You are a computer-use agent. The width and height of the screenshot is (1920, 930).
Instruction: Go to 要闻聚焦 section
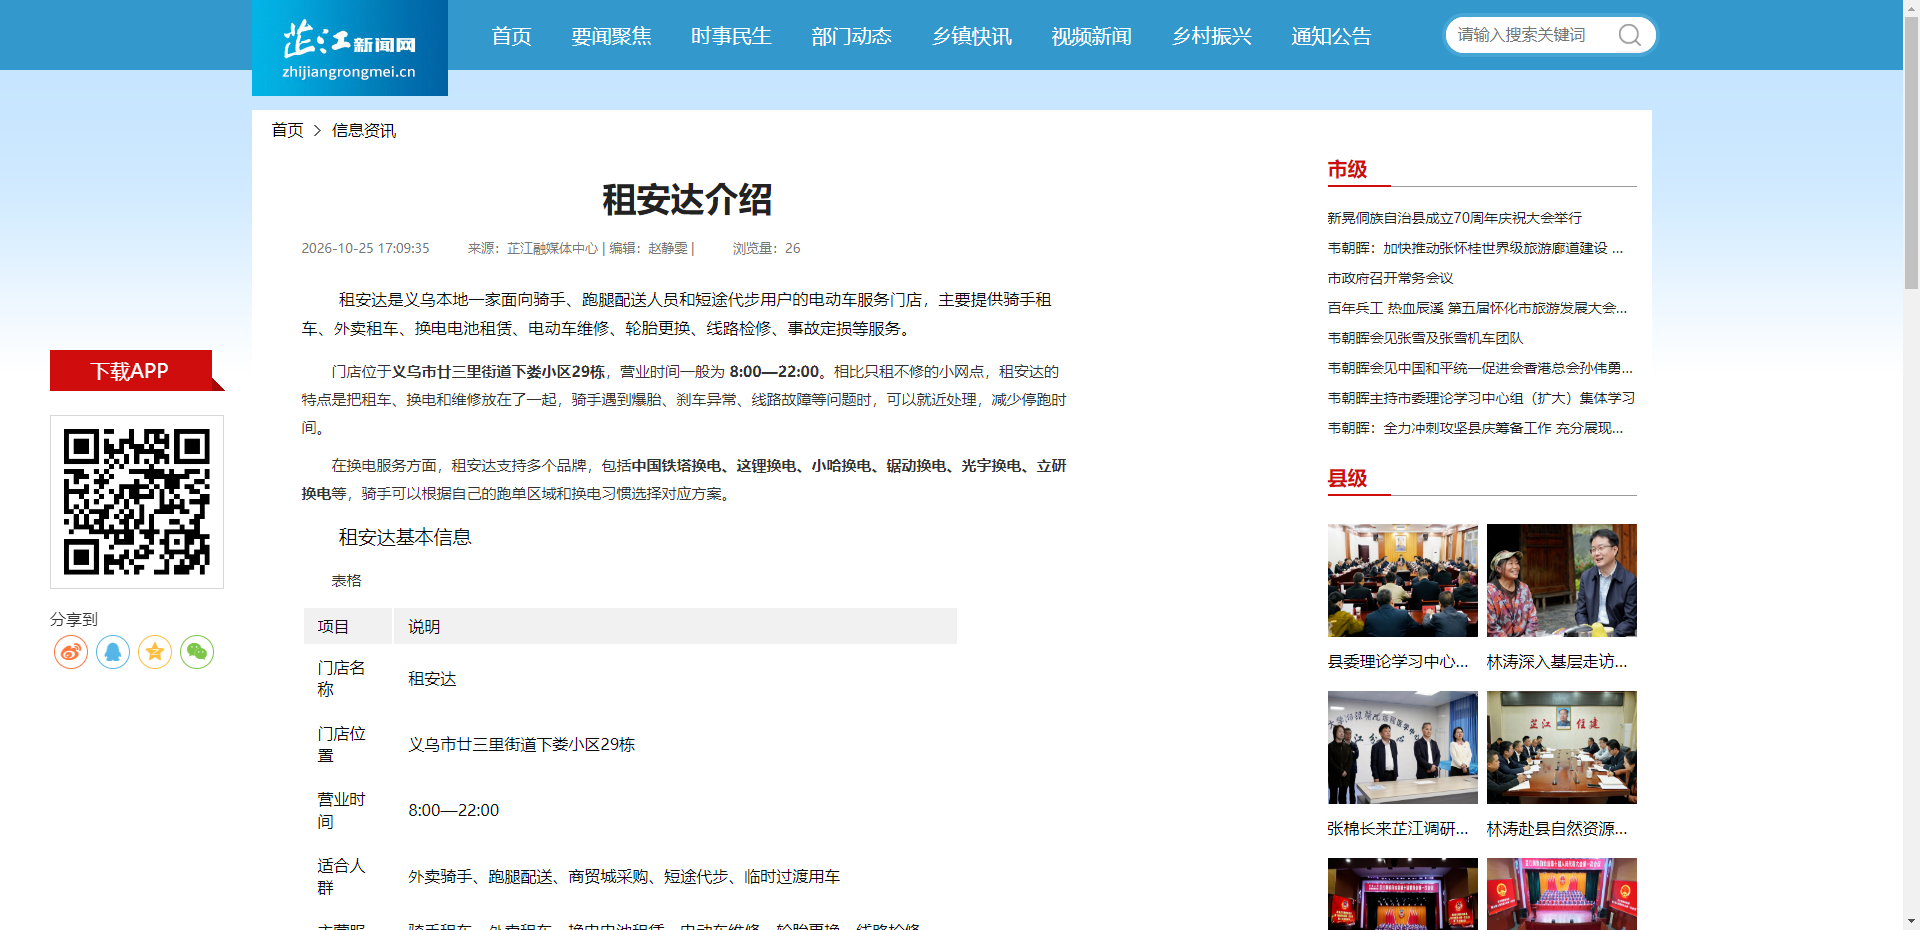click(x=611, y=36)
